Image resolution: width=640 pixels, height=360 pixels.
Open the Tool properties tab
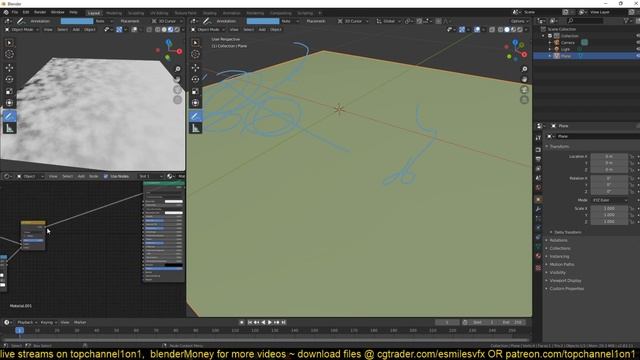[538, 138]
